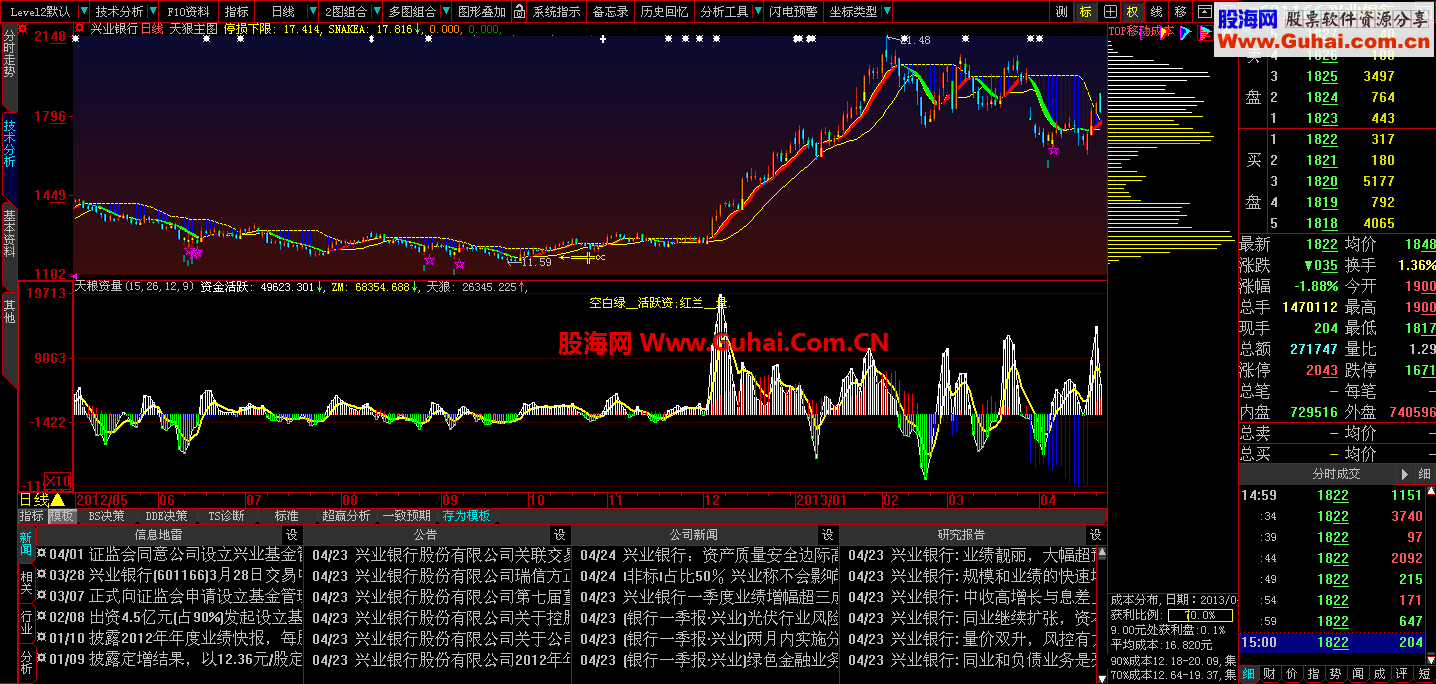The image size is (1436, 684).
Task: Click the 闪电预警 alert button
Action: [x=794, y=11]
